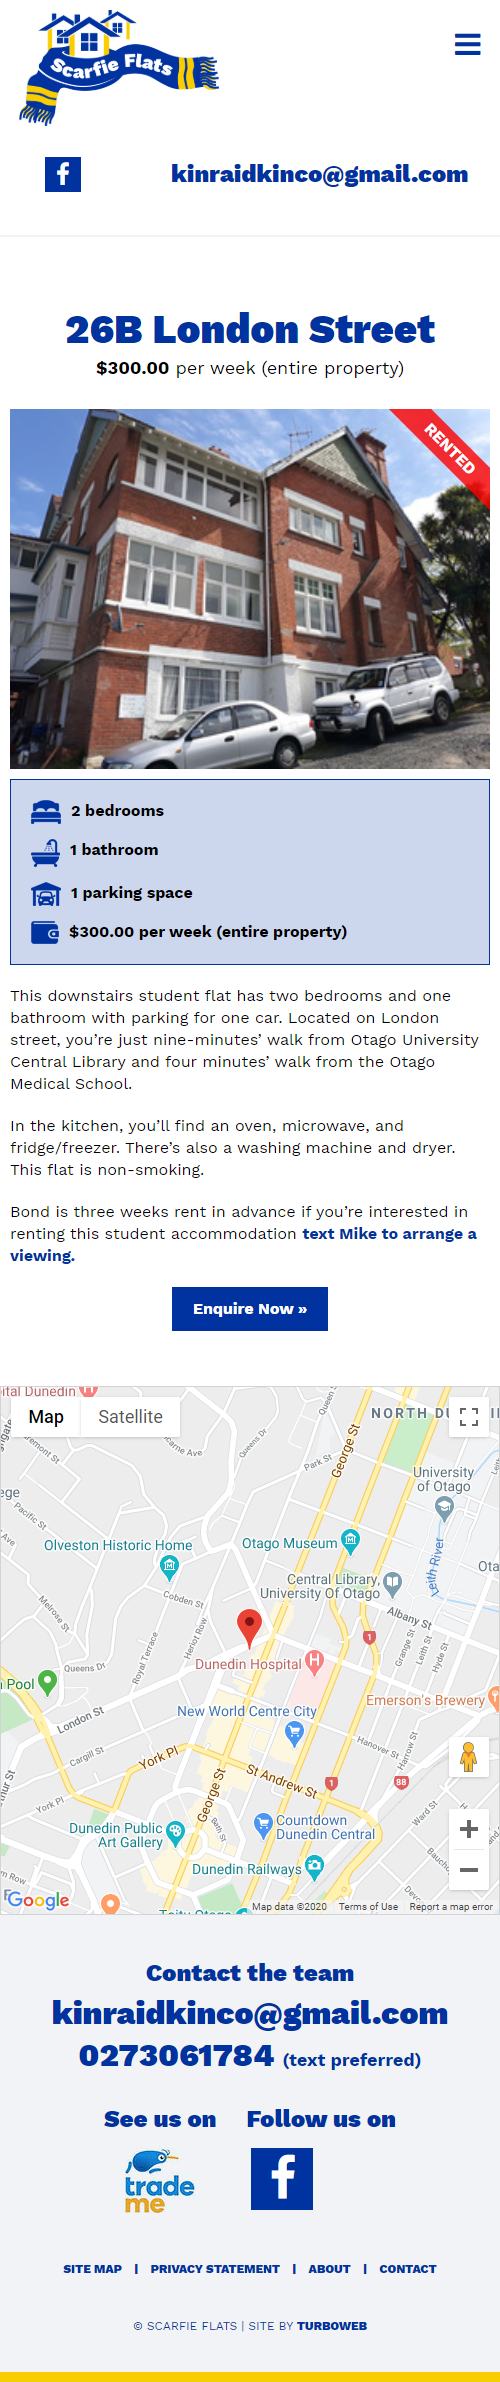Open the Privacy Statement footer link

tap(215, 2269)
